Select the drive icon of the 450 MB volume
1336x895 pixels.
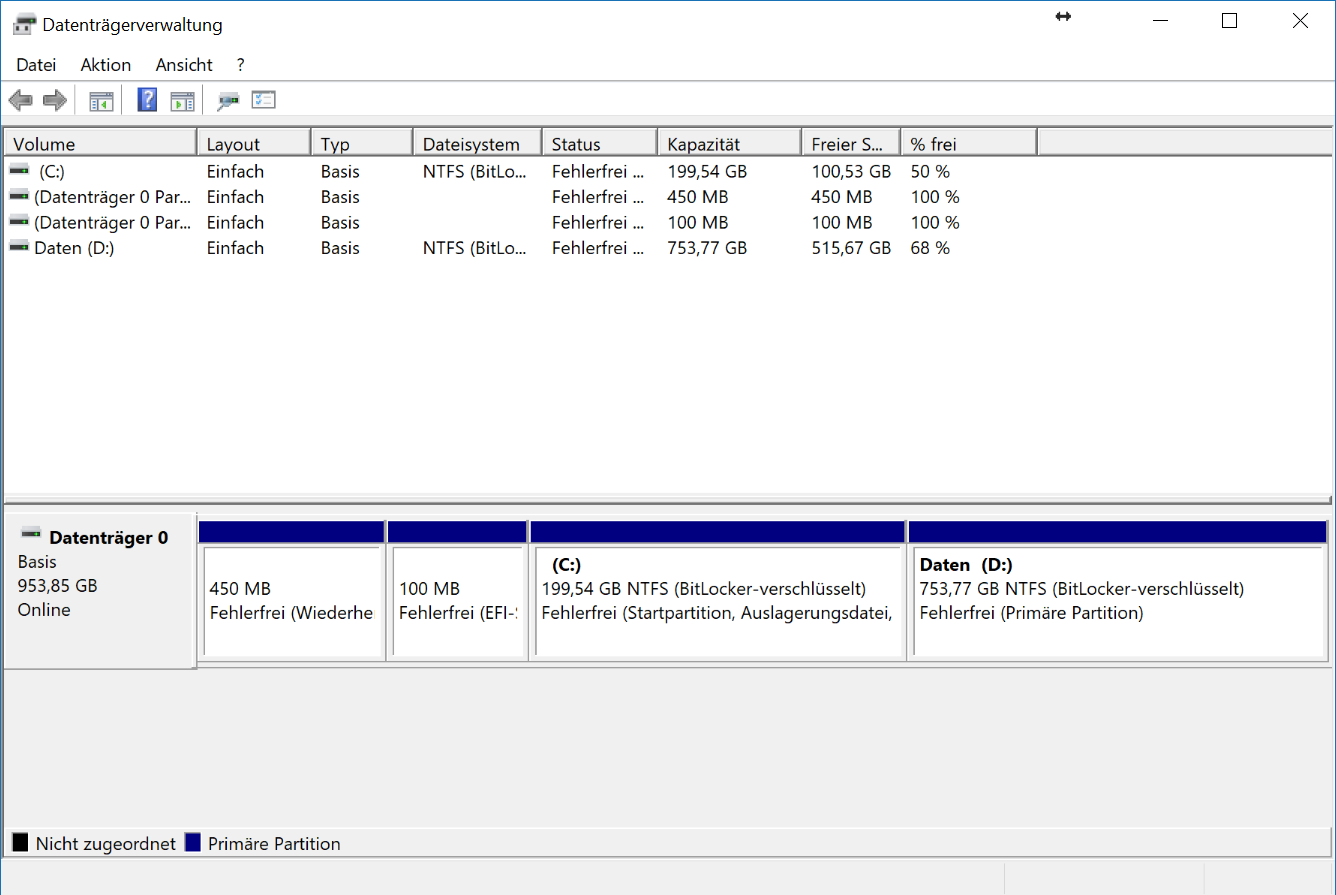(x=18, y=196)
